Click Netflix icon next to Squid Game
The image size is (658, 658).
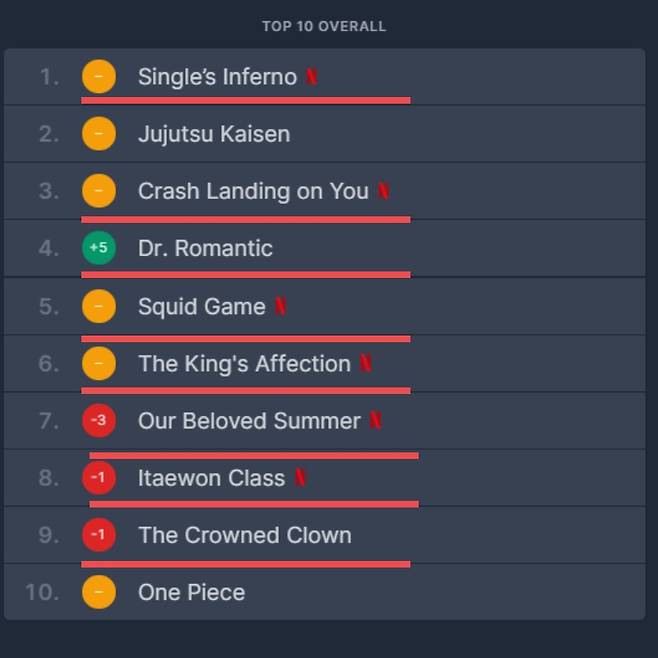tap(280, 307)
